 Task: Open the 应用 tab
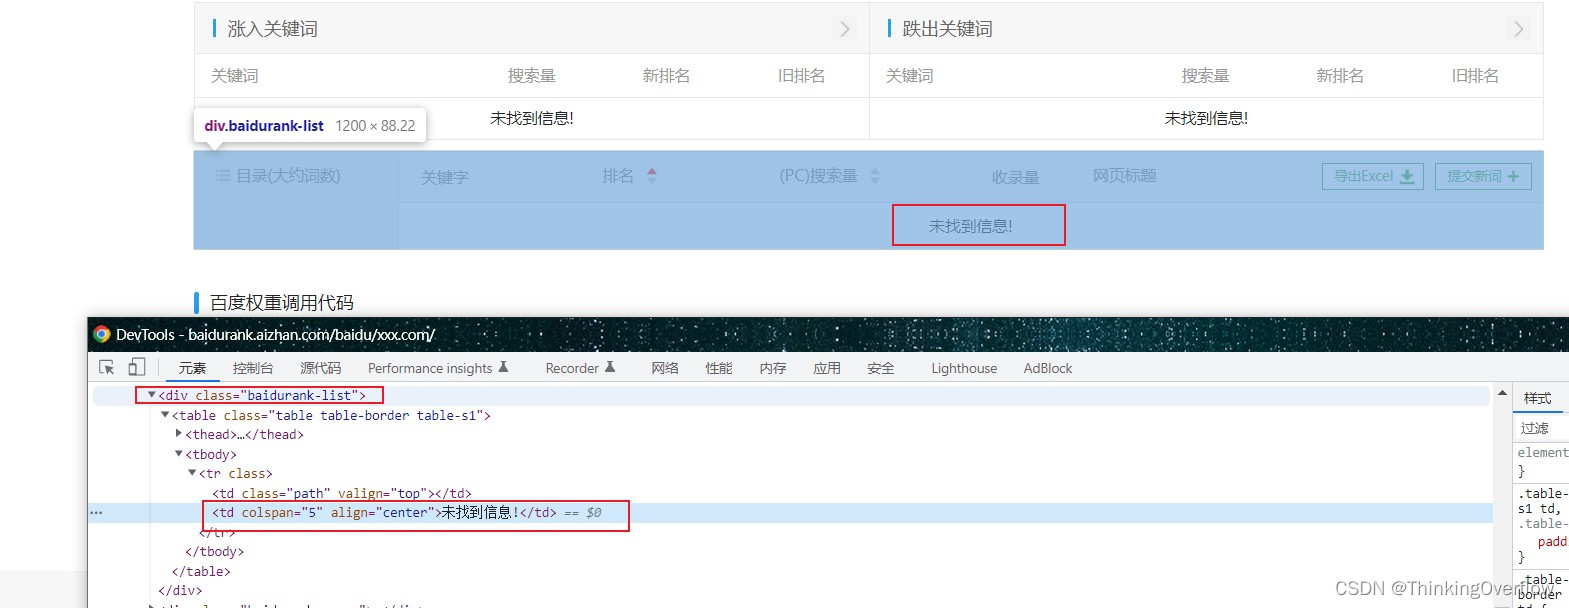(x=827, y=368)
